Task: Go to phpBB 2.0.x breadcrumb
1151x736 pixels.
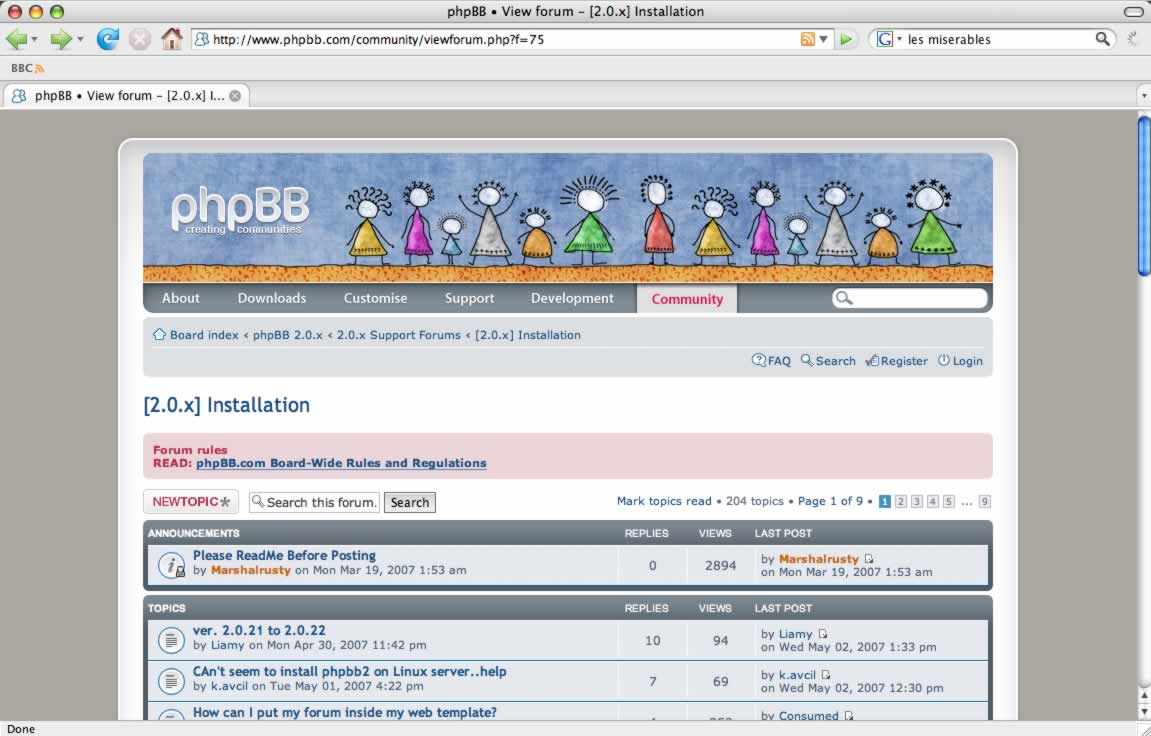Action: tap(288, 335)
